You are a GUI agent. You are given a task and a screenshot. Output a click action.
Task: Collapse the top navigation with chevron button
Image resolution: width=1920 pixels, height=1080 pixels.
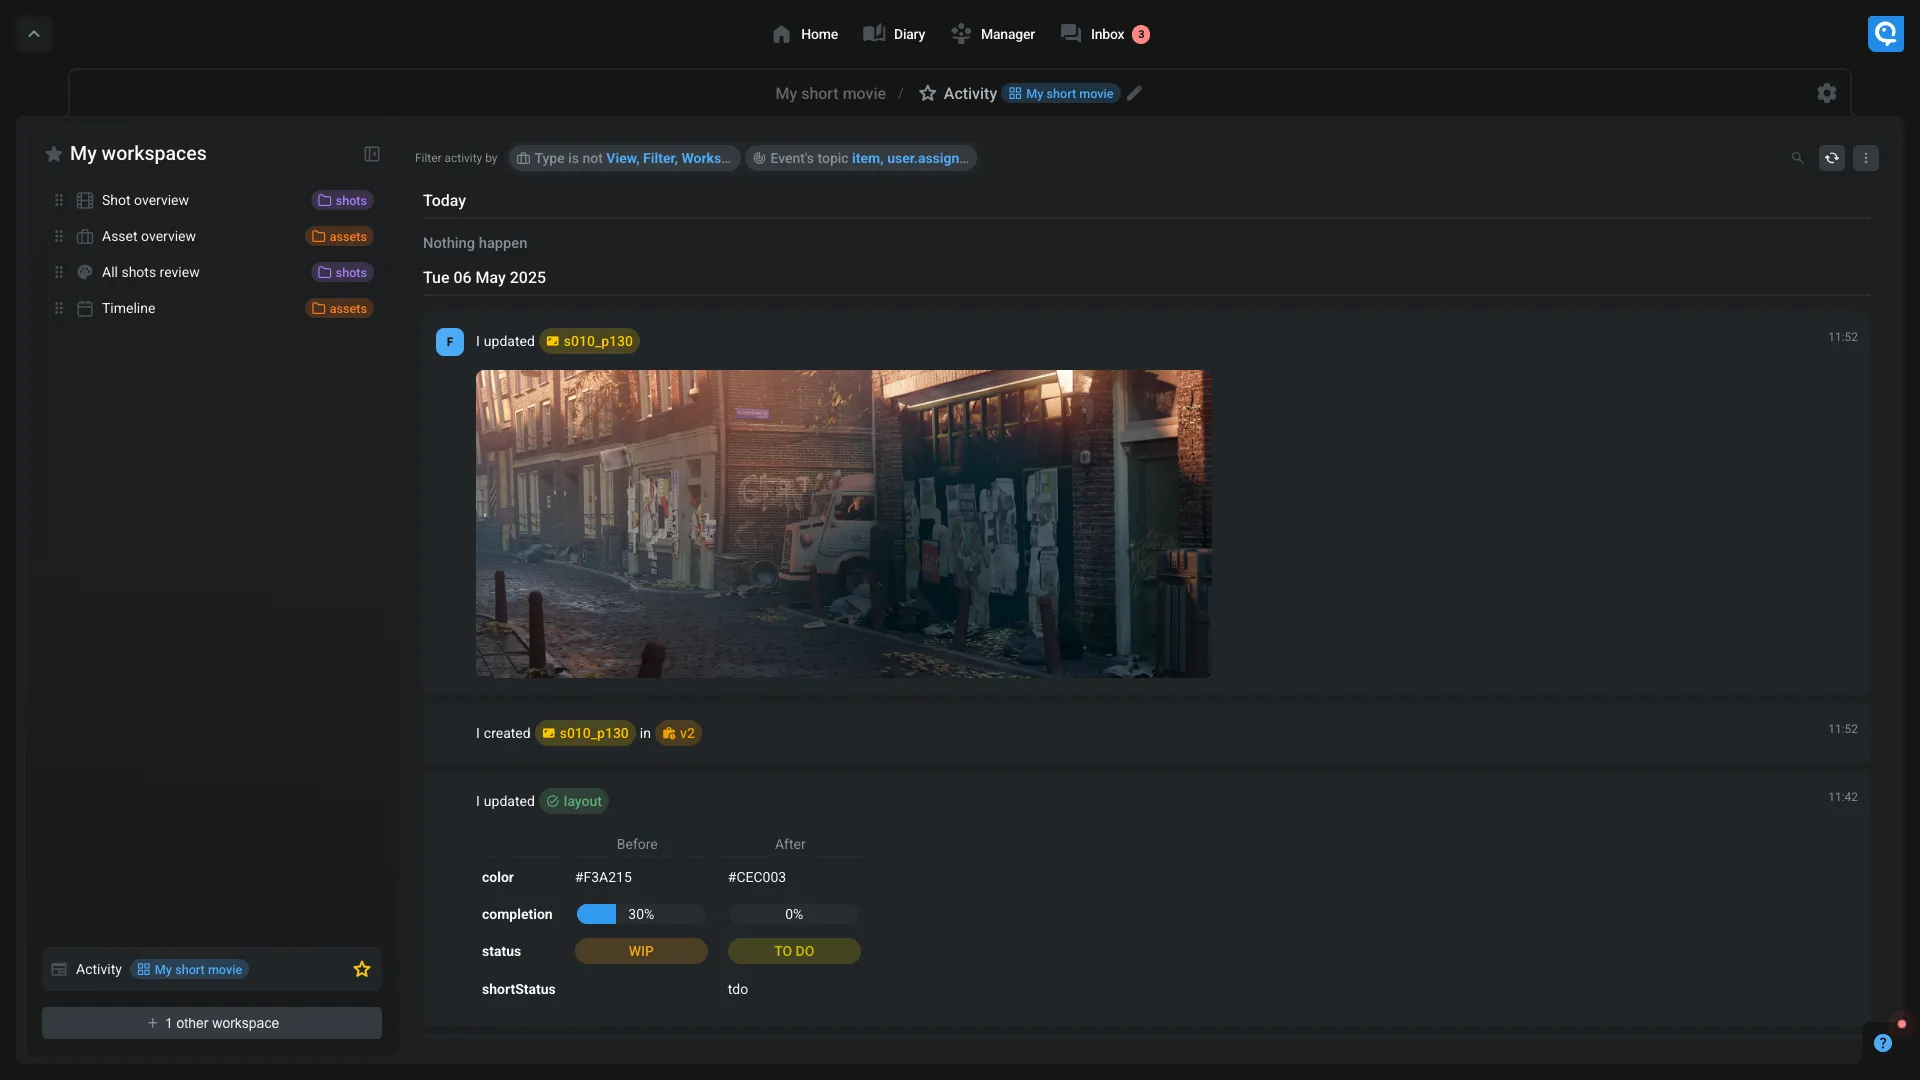click(x=34, y=34)
